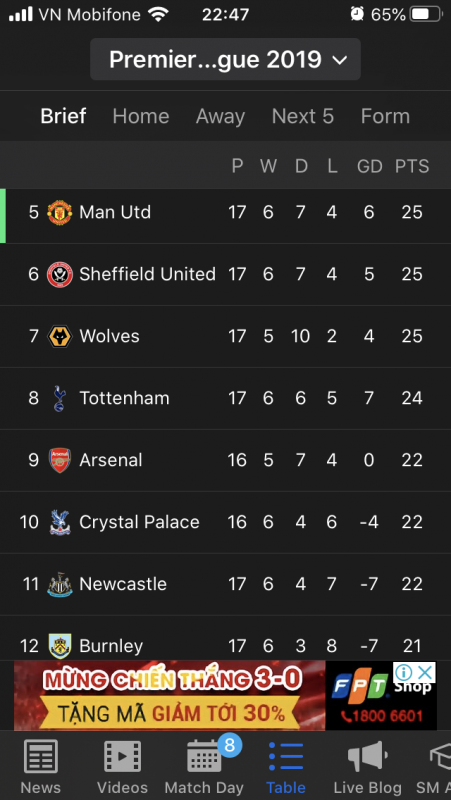The image size is (451, 800).
Task: Expand the Premier League 2019 dropdown
Action: click(226, 60)
